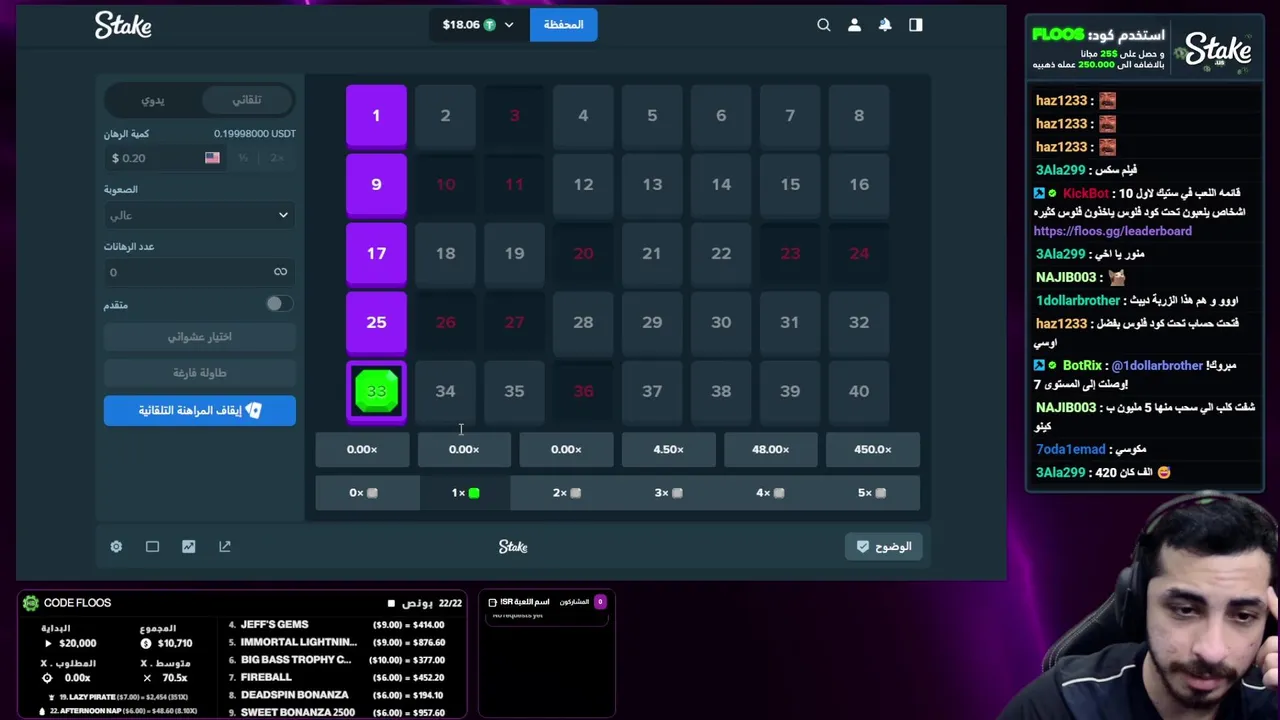The width and height of the screenshot is (1280, 720).
Task: Open the search magnifier icon
Action: tap(824, 25)
